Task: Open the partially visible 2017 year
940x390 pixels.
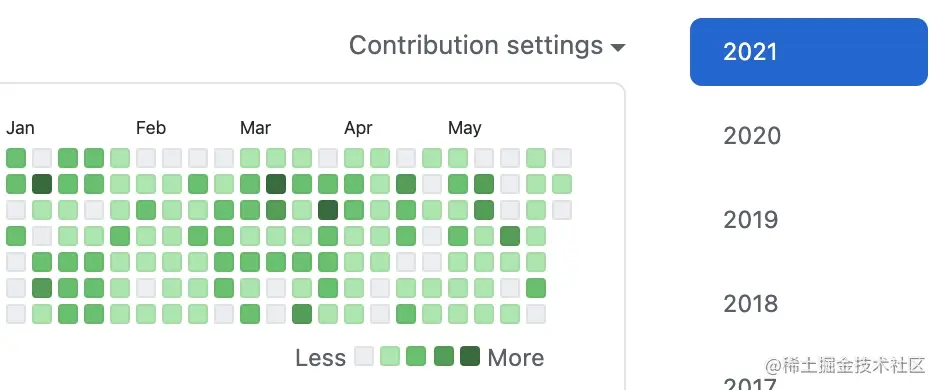Action: (750, 383)
